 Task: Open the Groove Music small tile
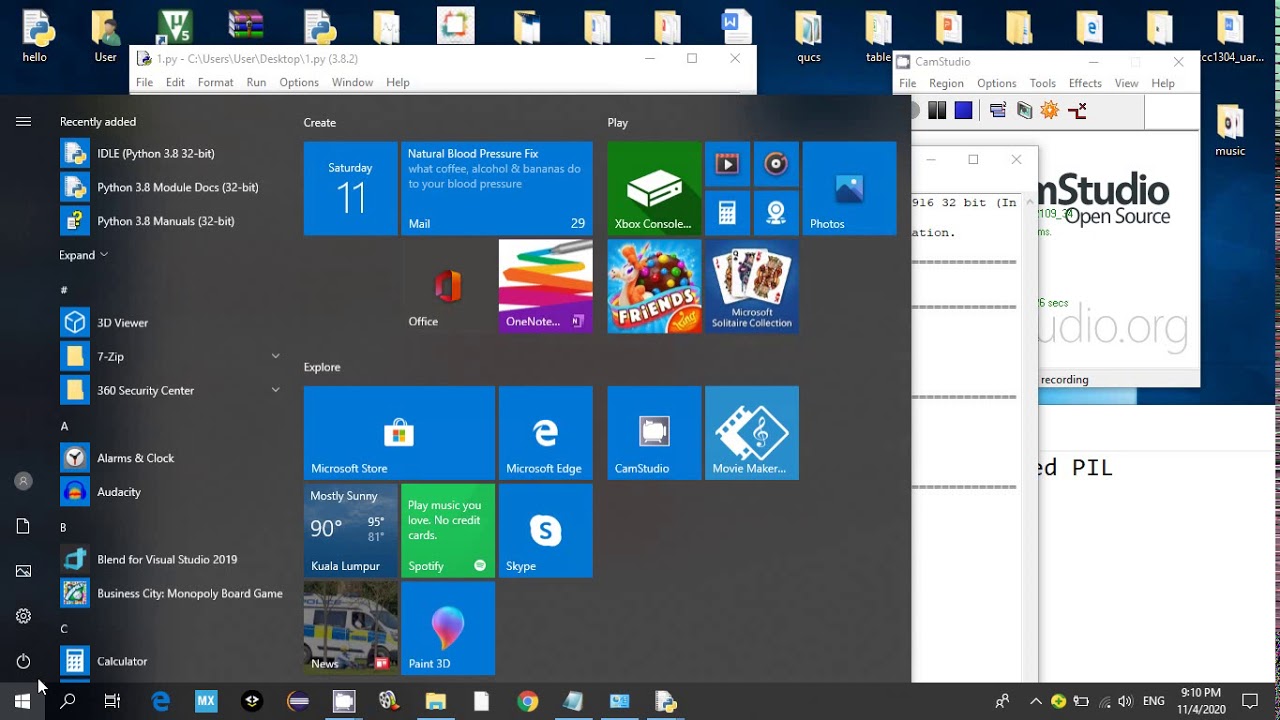point(776,164)
